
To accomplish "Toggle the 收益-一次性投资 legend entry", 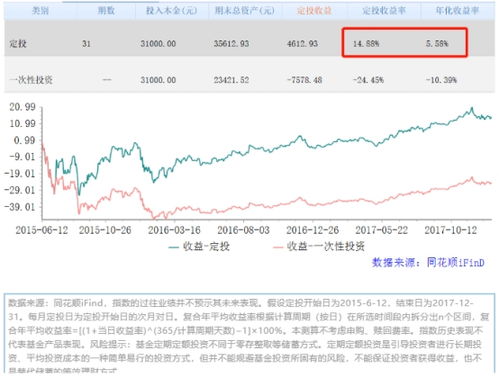I will 319,247.
